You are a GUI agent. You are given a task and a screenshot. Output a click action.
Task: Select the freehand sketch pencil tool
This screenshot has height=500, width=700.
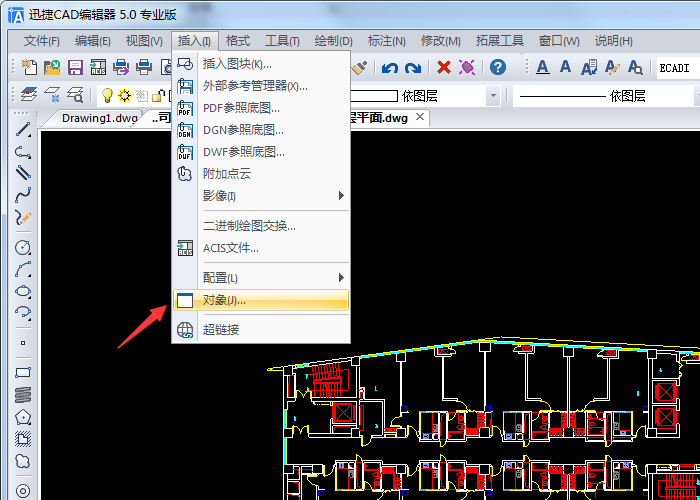point(23,217)
